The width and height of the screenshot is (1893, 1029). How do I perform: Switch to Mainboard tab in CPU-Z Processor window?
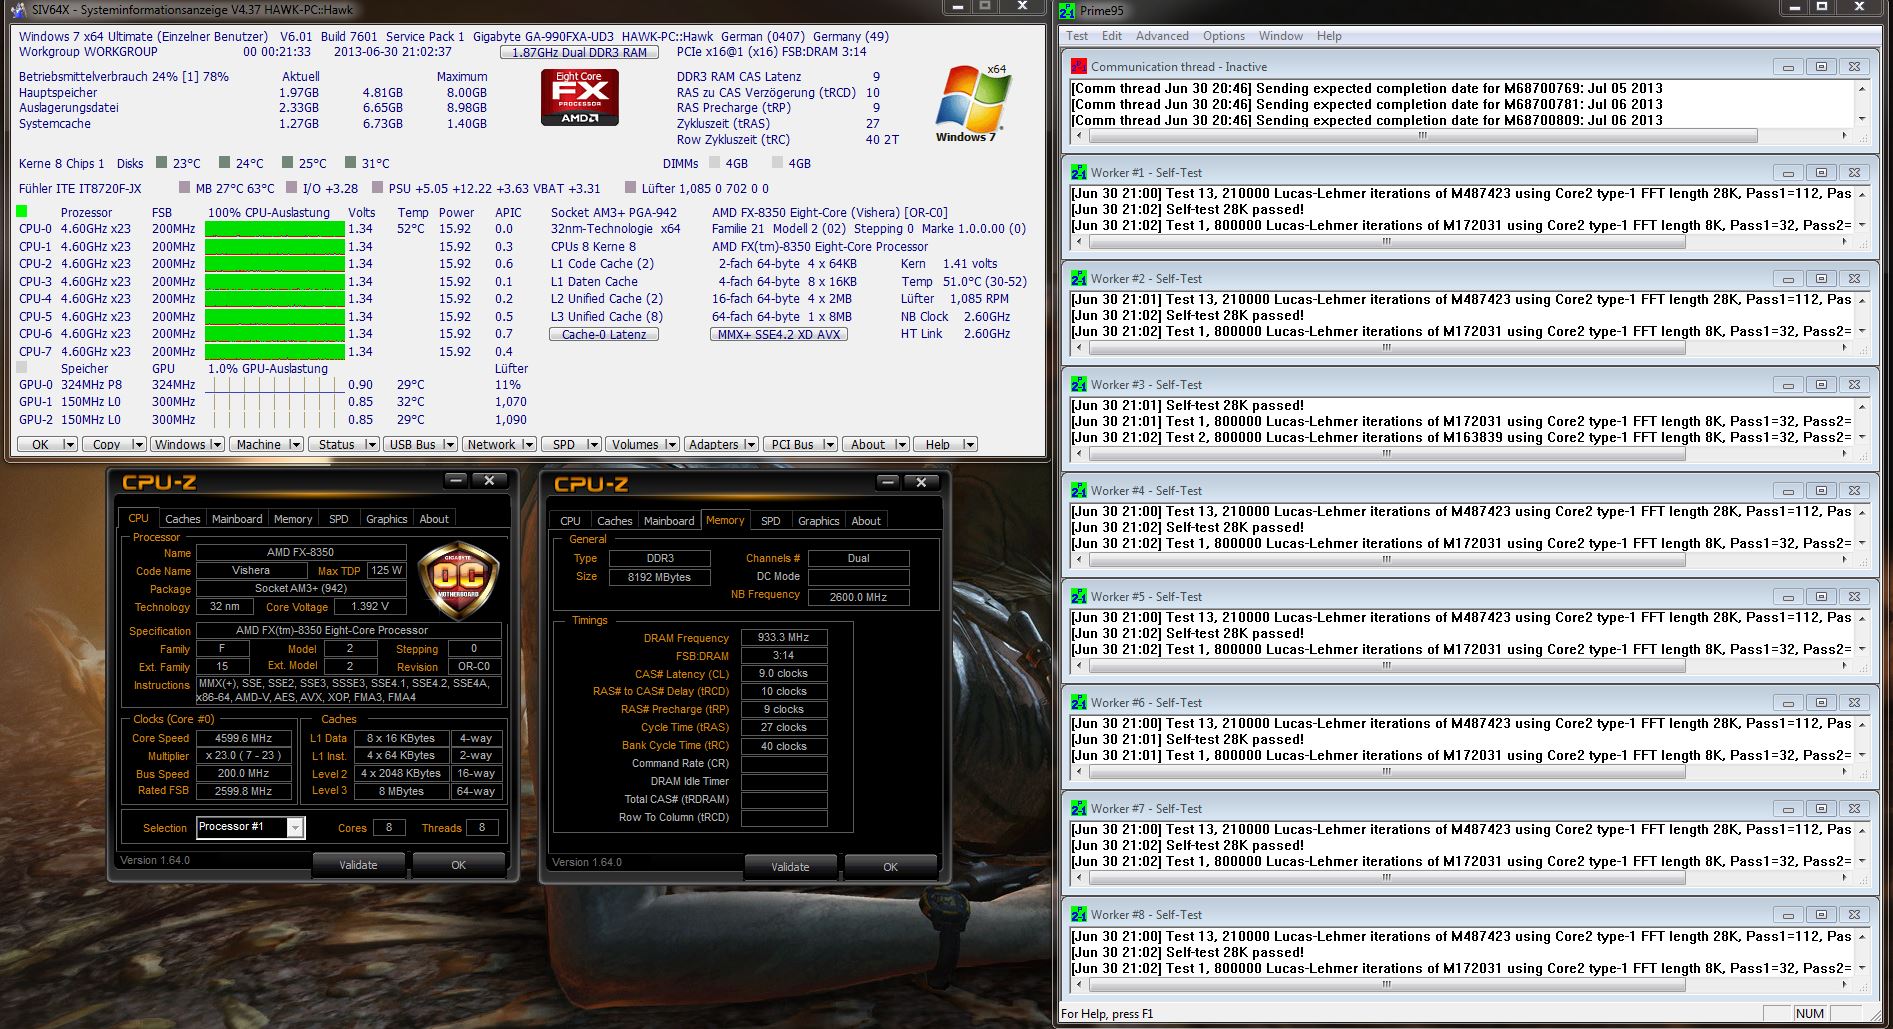coord(237,519)
